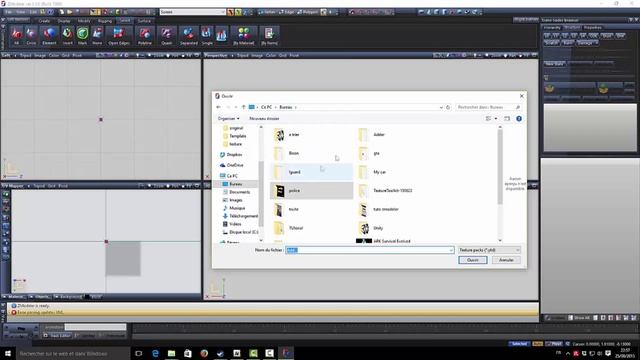Select the By Material tool
The image size is (640, 360).
pyautogui.click(x=244, y=36)
